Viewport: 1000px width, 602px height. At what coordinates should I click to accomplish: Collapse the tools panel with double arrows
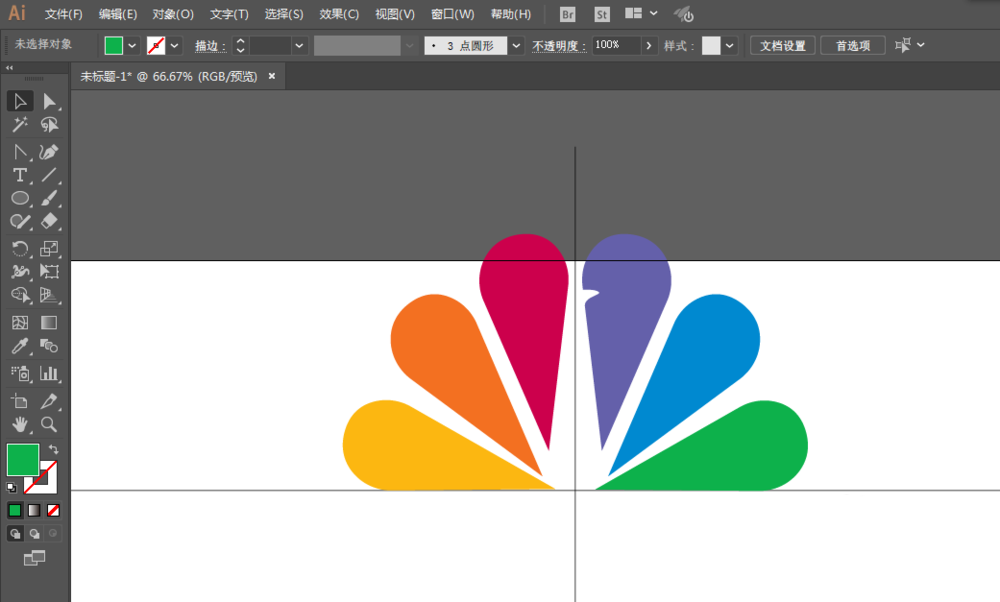tap(10, 68)
